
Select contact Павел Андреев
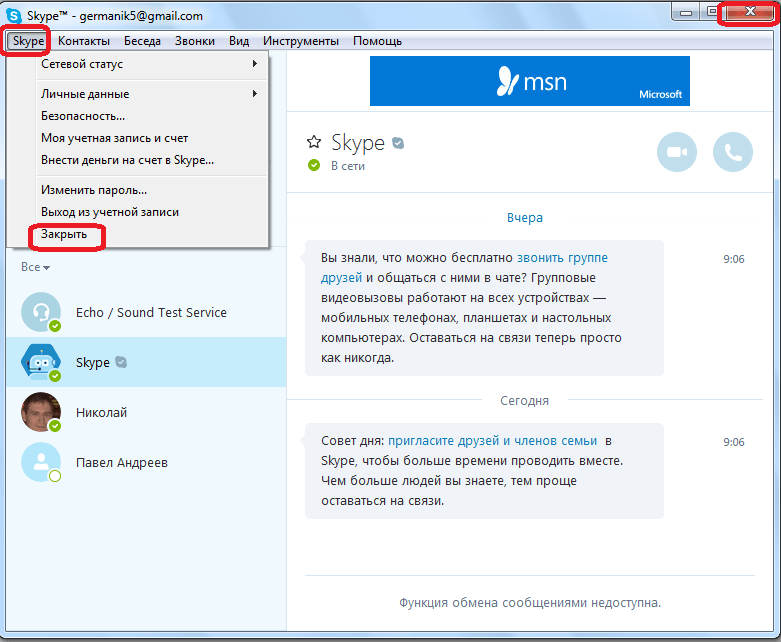[x=146, y=462]
